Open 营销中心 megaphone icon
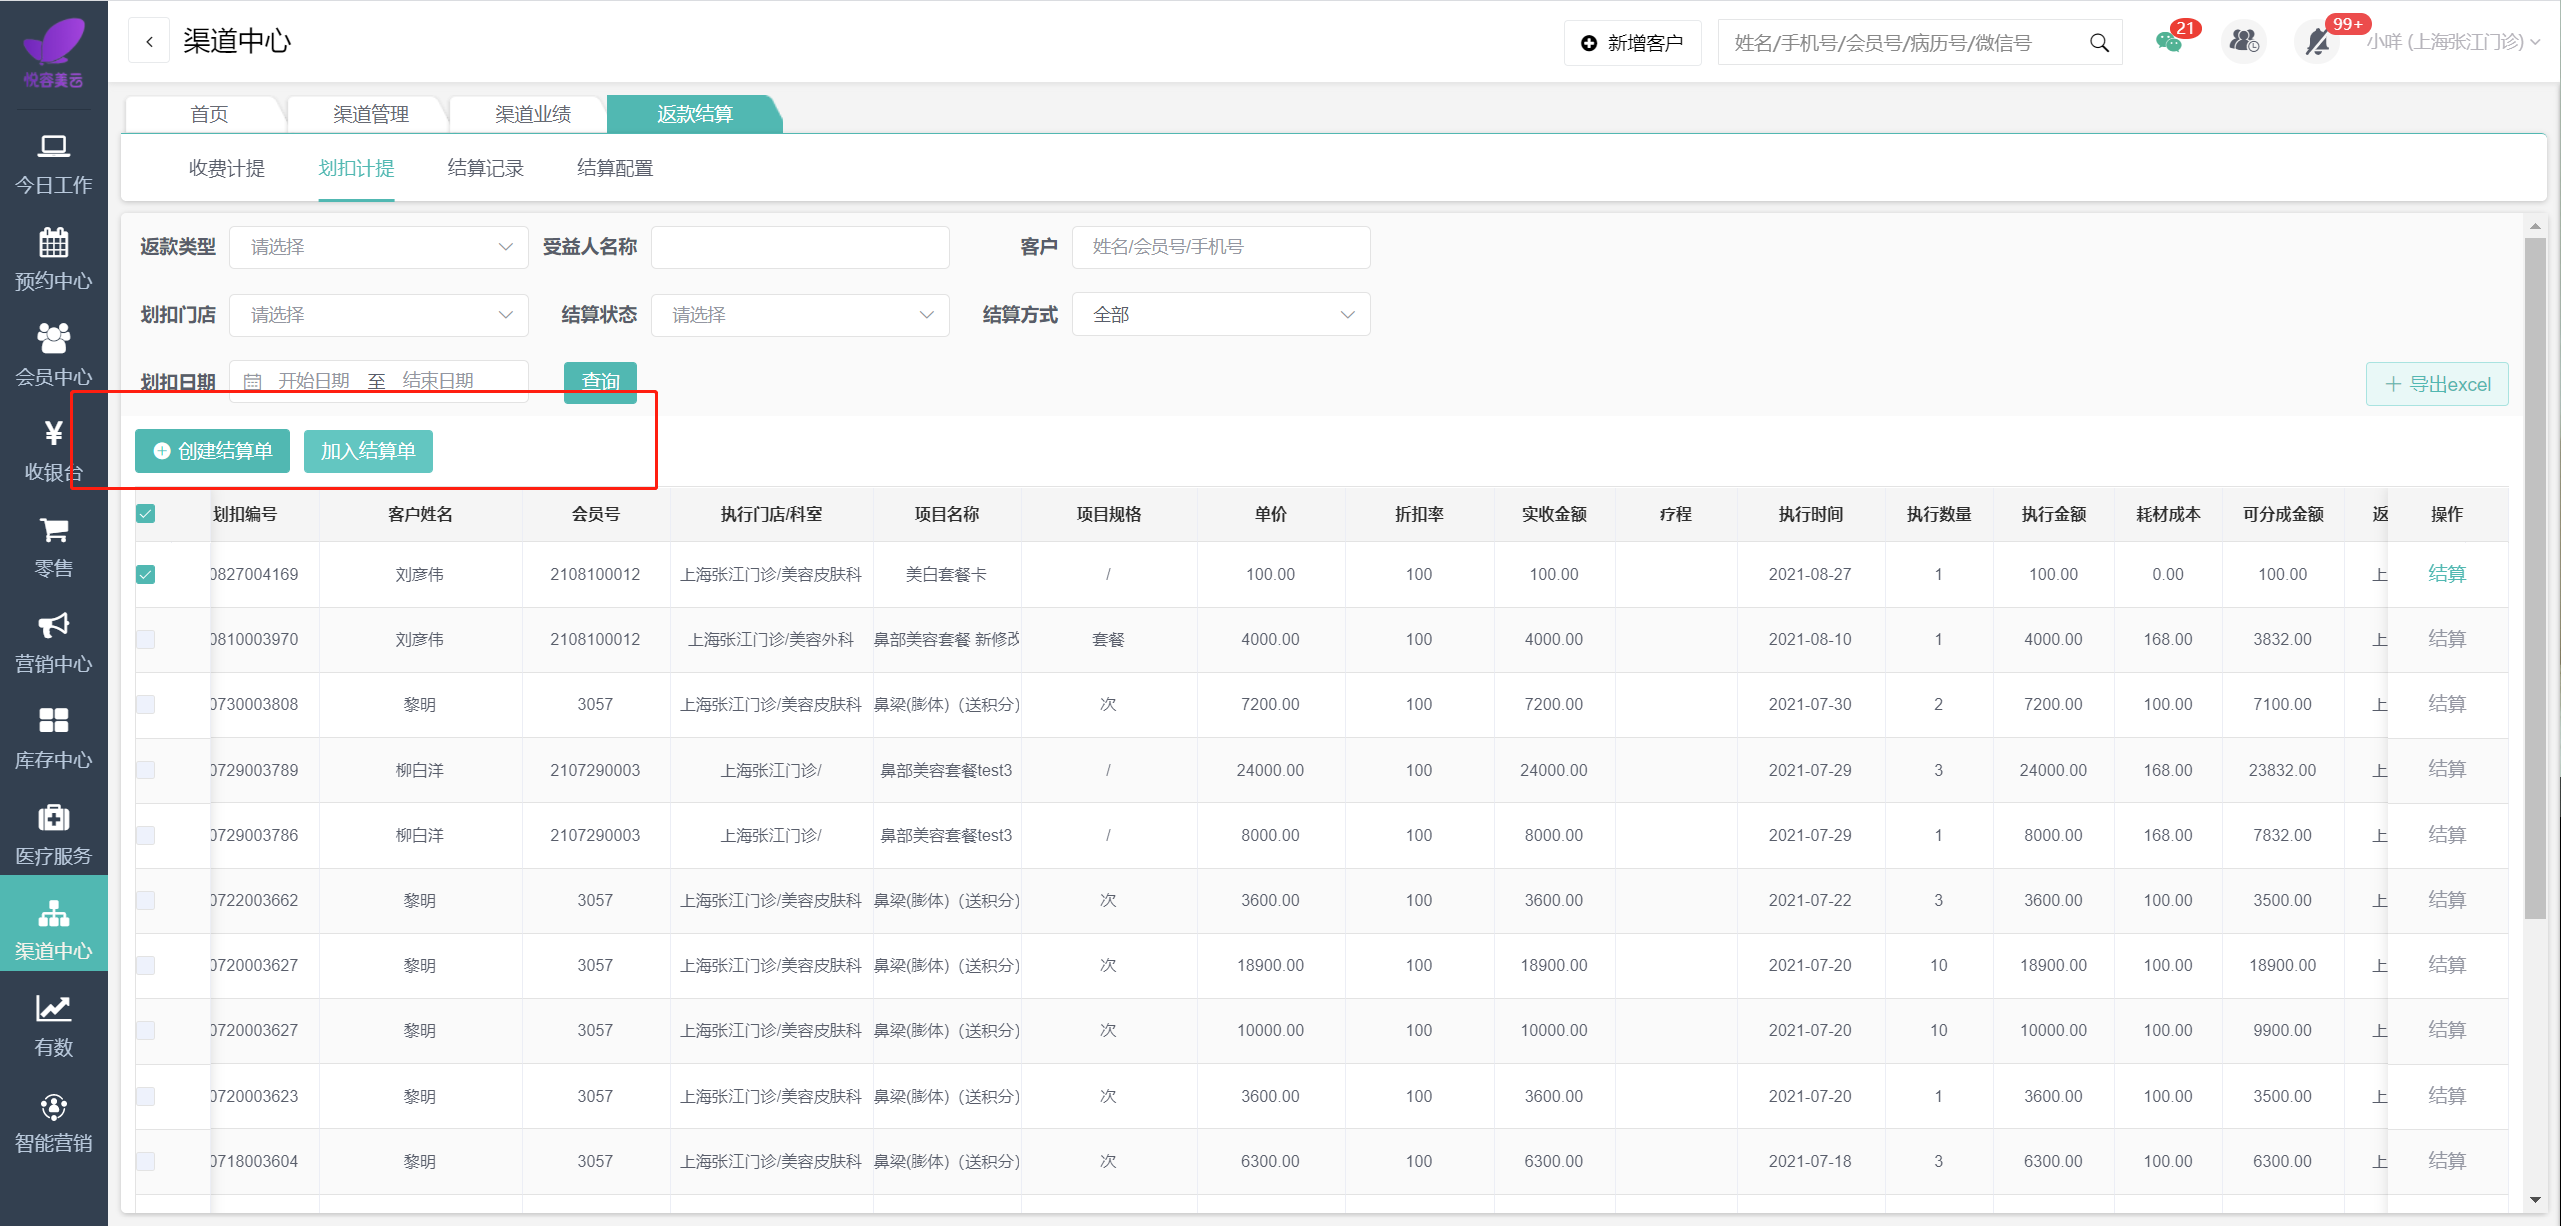The height and width of the screenshot is (1226, 2561). pos(53,625)
